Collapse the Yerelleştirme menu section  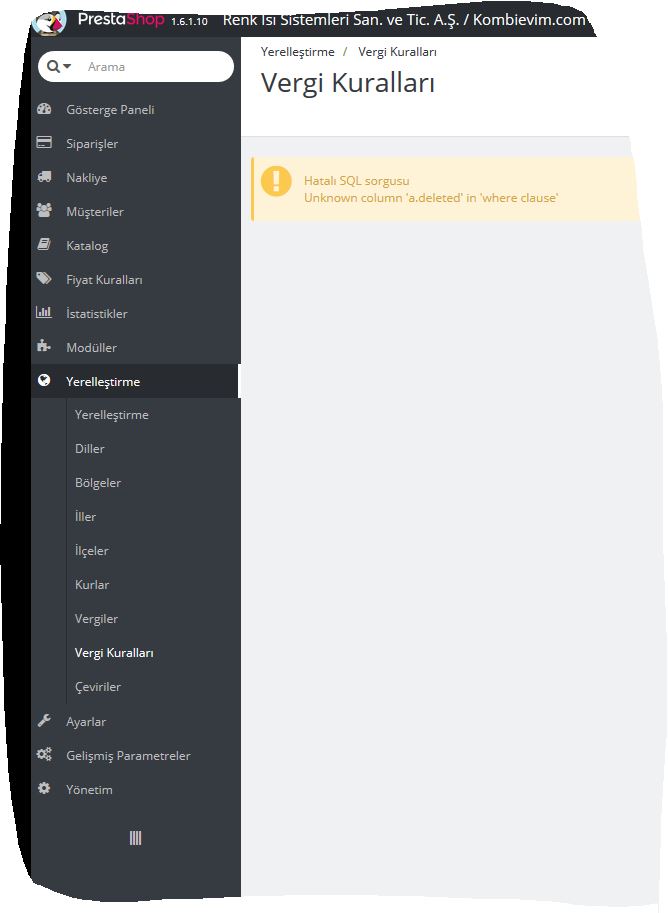point(103,381)
